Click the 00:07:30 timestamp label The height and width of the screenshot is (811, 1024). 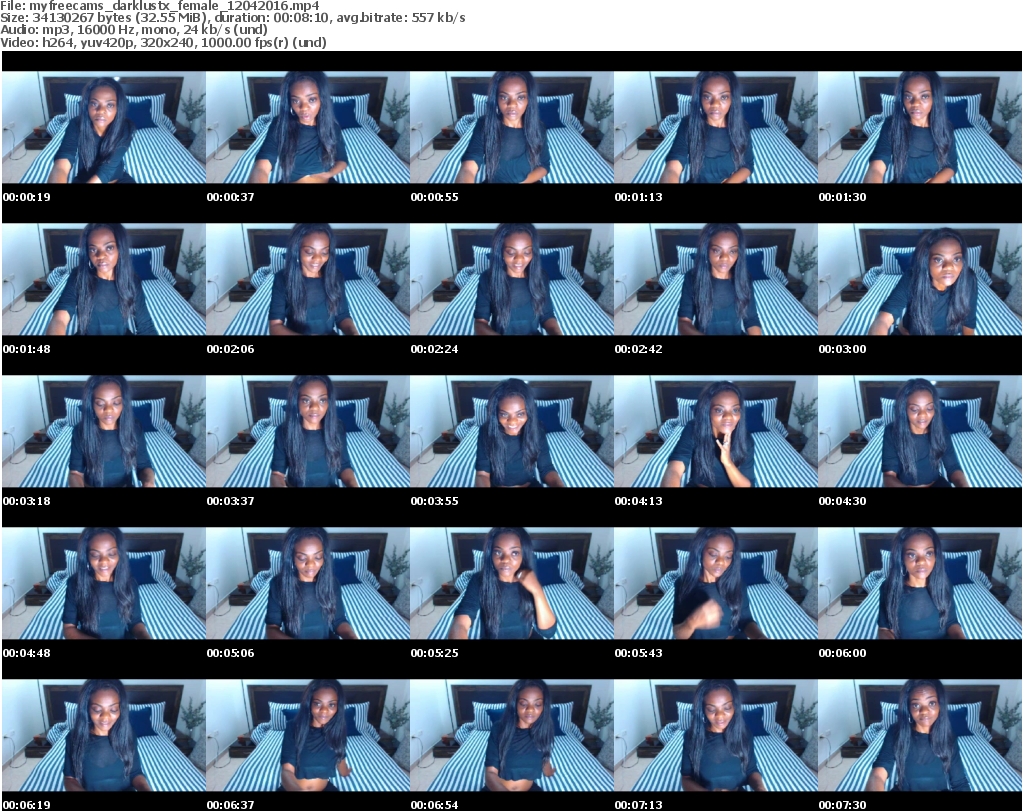[842, 805]
